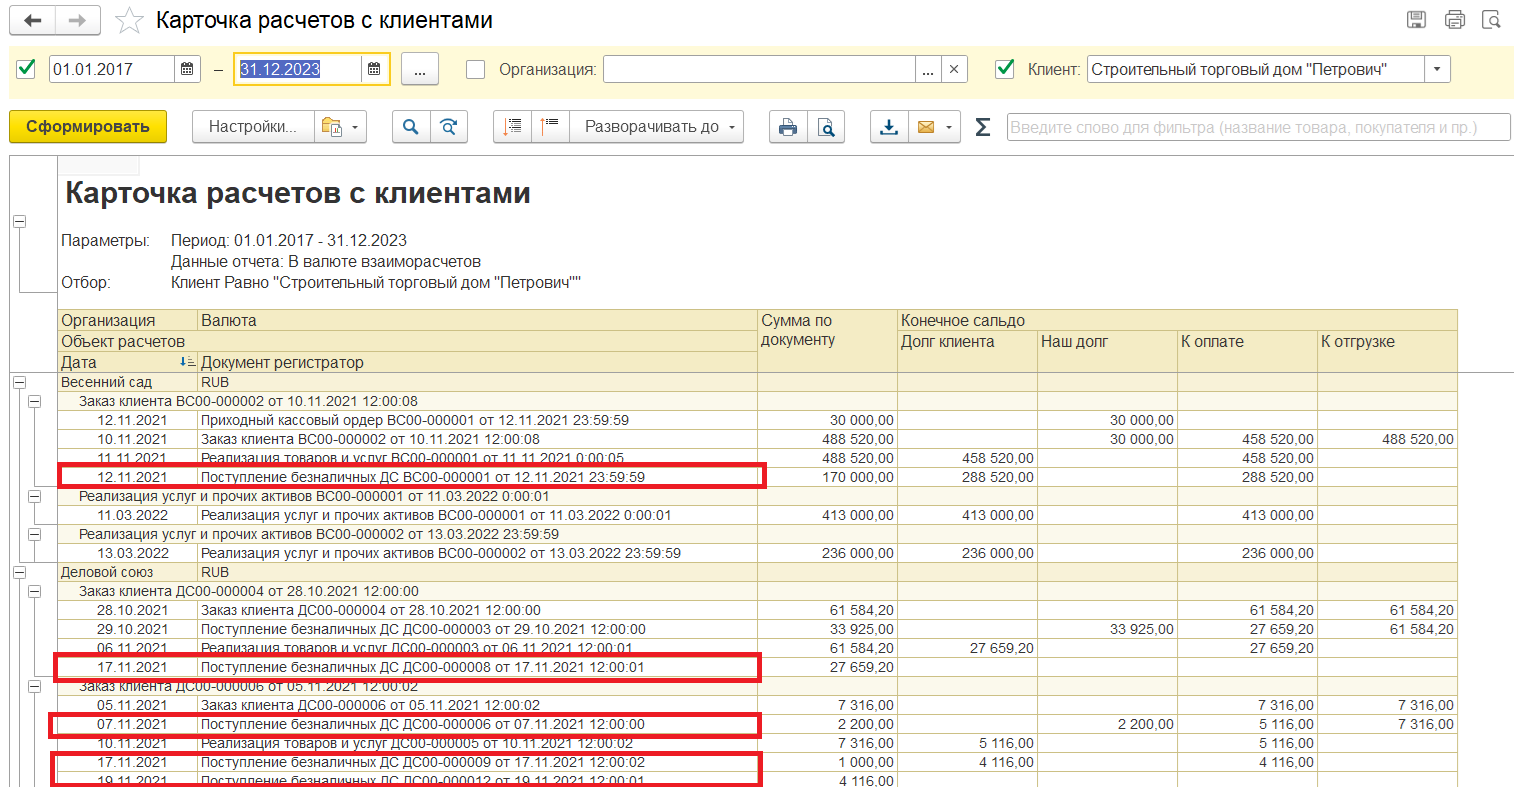Save report with download arrow icon
This screenshot has height=787, width=1514.
(x=889, y=127)
